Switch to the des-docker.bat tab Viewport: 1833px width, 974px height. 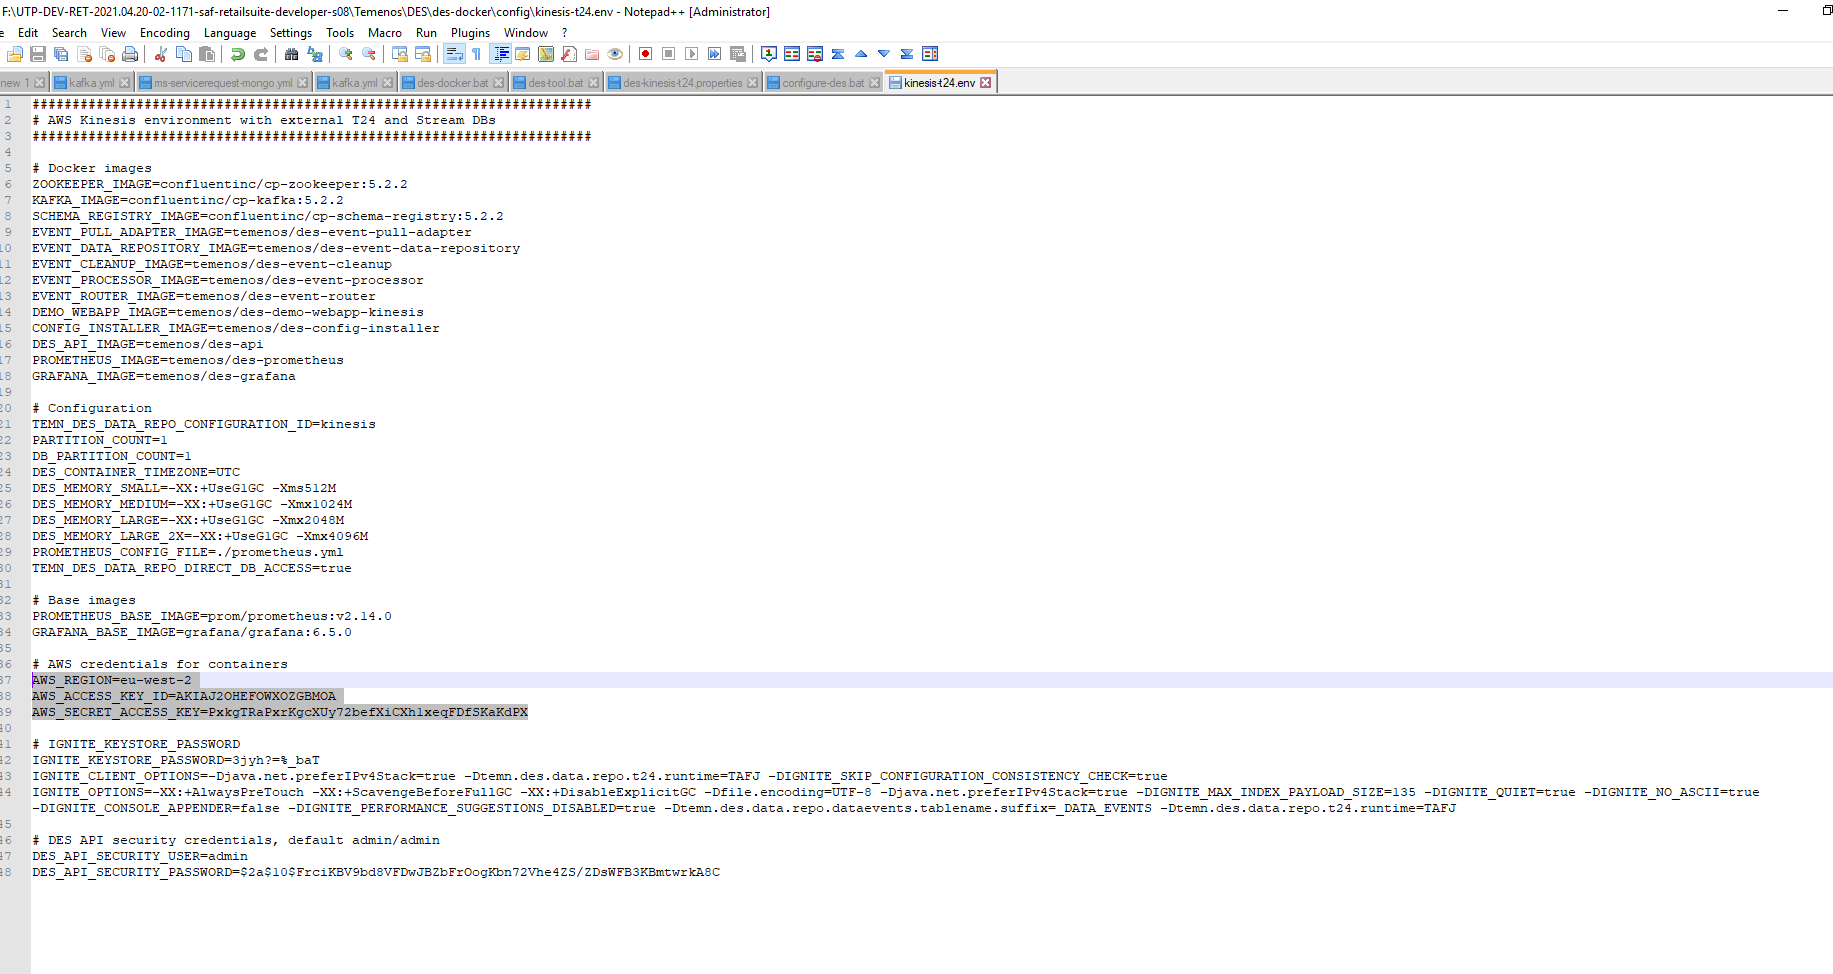tap(452, 83)
